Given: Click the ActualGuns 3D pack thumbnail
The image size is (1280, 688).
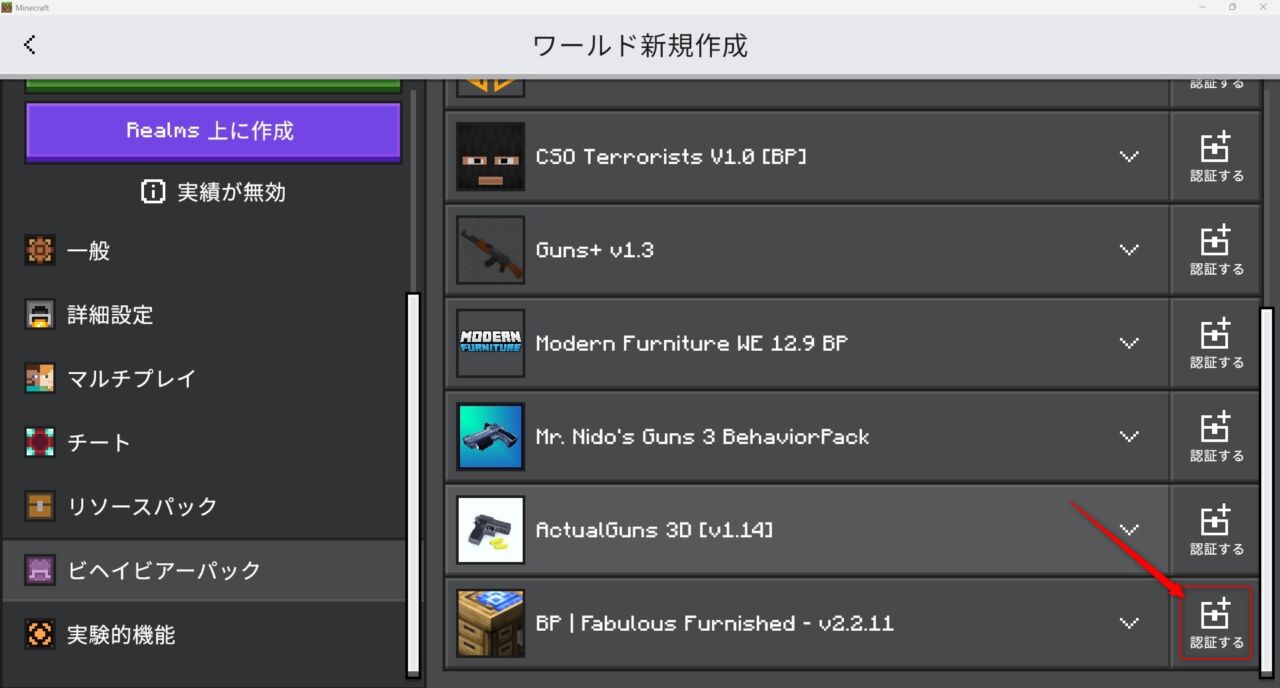Looking at the screenshot, I should tap(490, 530).
